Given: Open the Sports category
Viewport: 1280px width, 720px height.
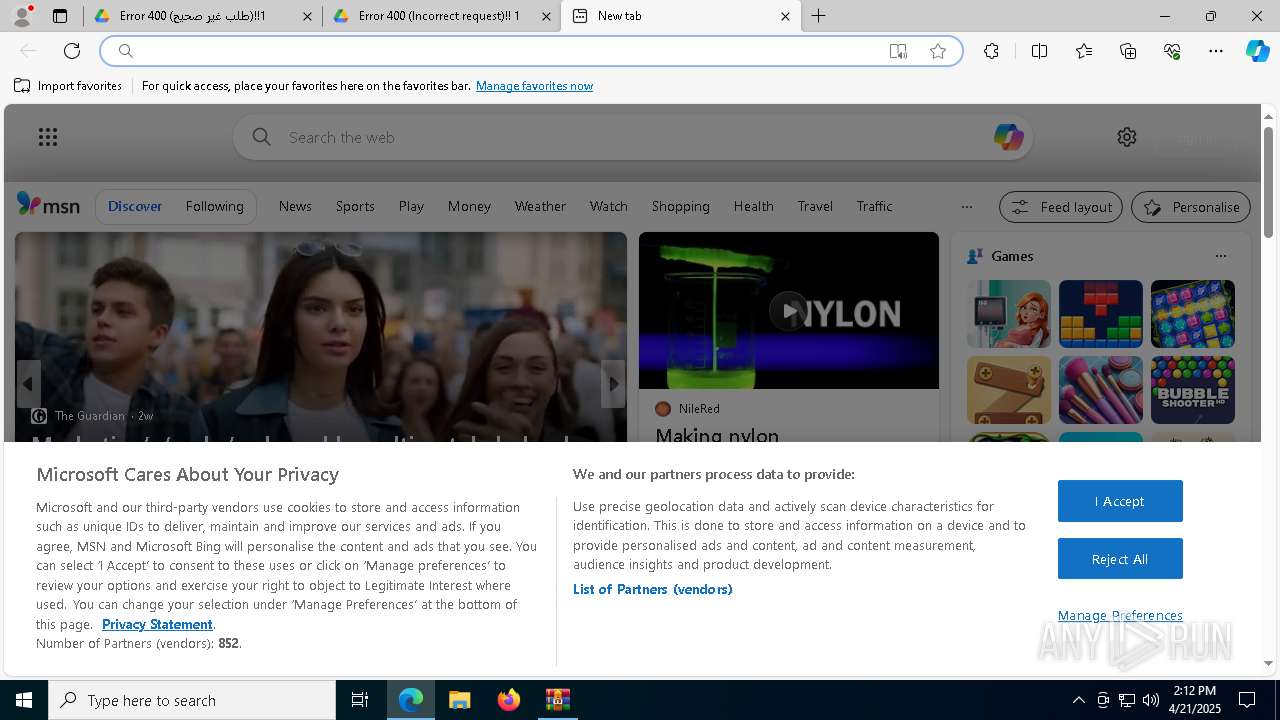Looking at the screenshot, I should coord(355,206).
